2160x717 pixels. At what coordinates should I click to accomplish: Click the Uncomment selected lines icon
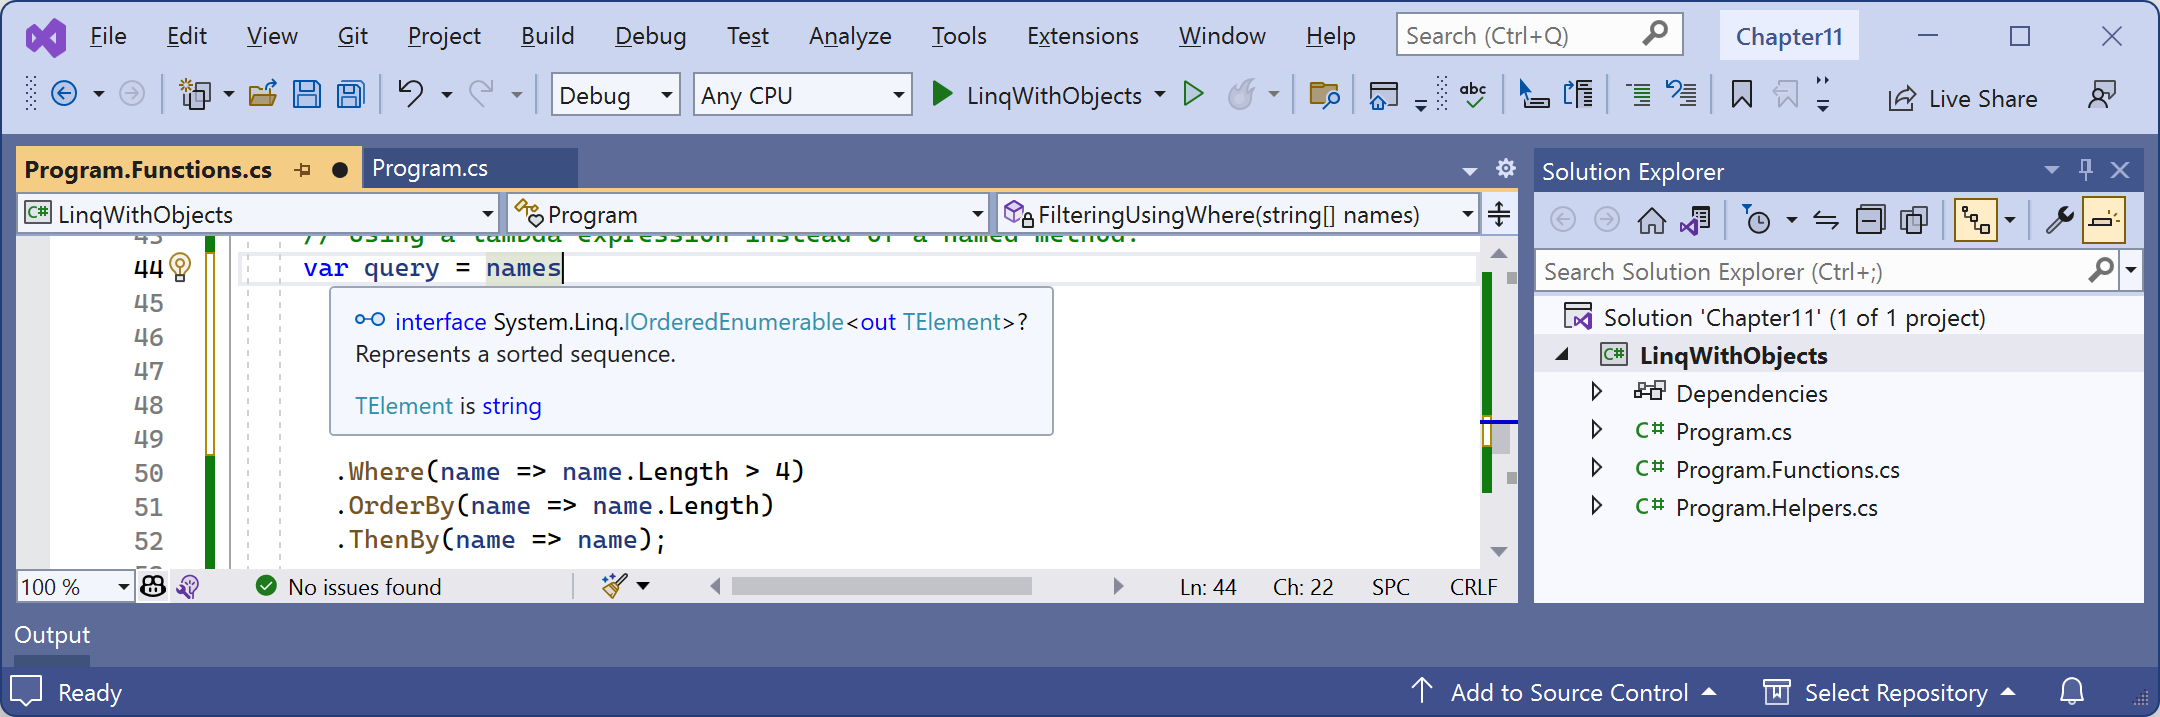click(1682, 94)
